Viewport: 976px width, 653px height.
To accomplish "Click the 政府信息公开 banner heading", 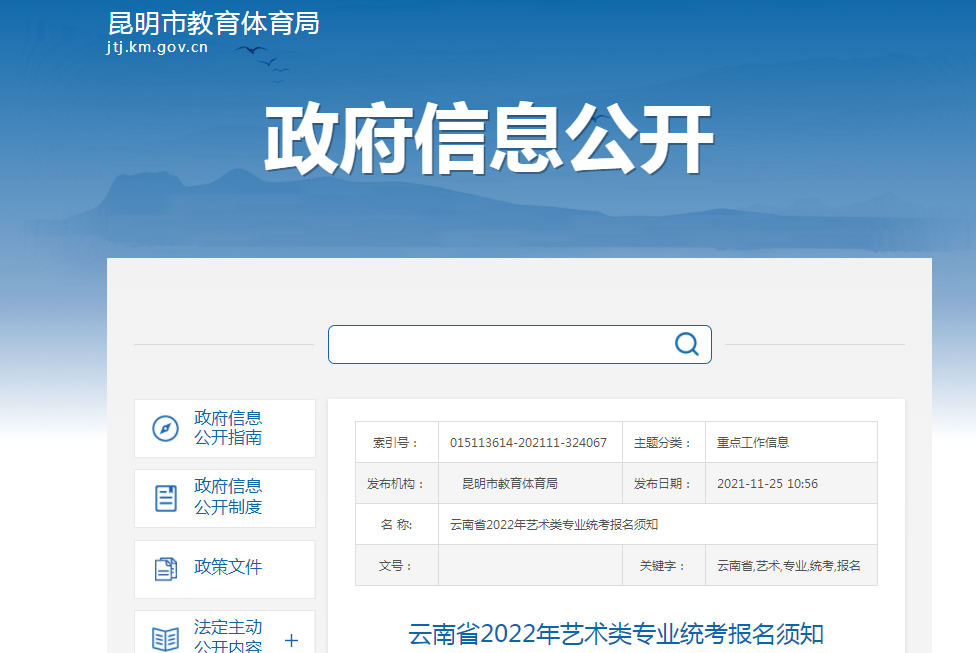I will coord(489,138).
